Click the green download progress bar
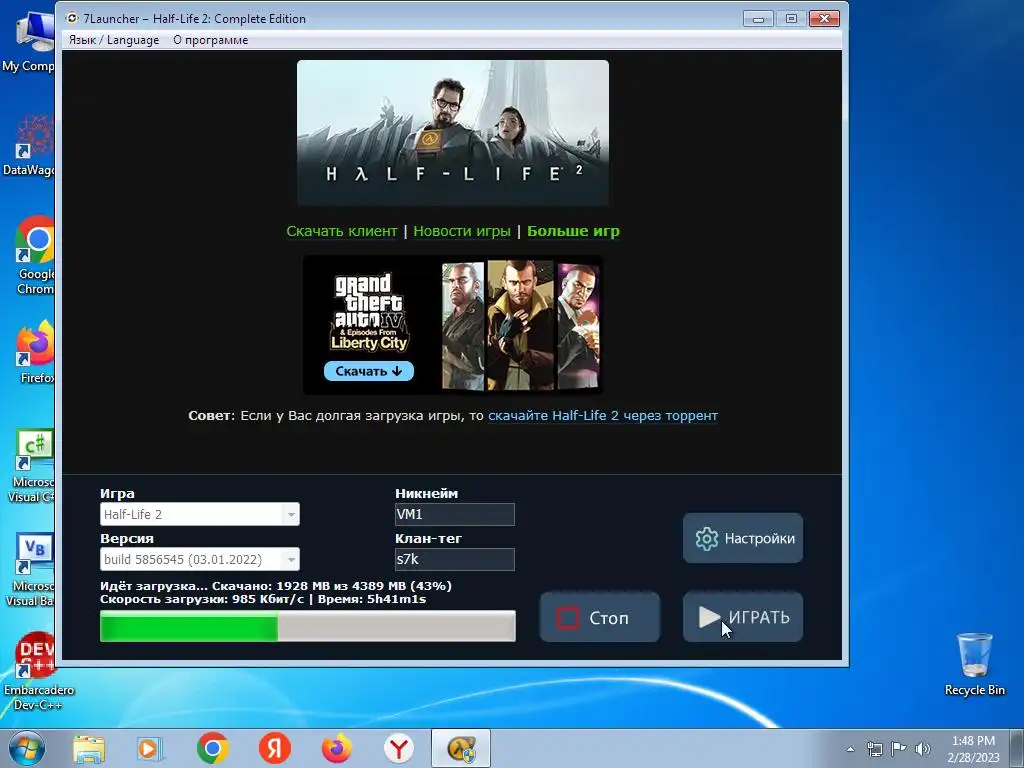The height and width of the screenshot is (768, 1024). click(308, 626)
